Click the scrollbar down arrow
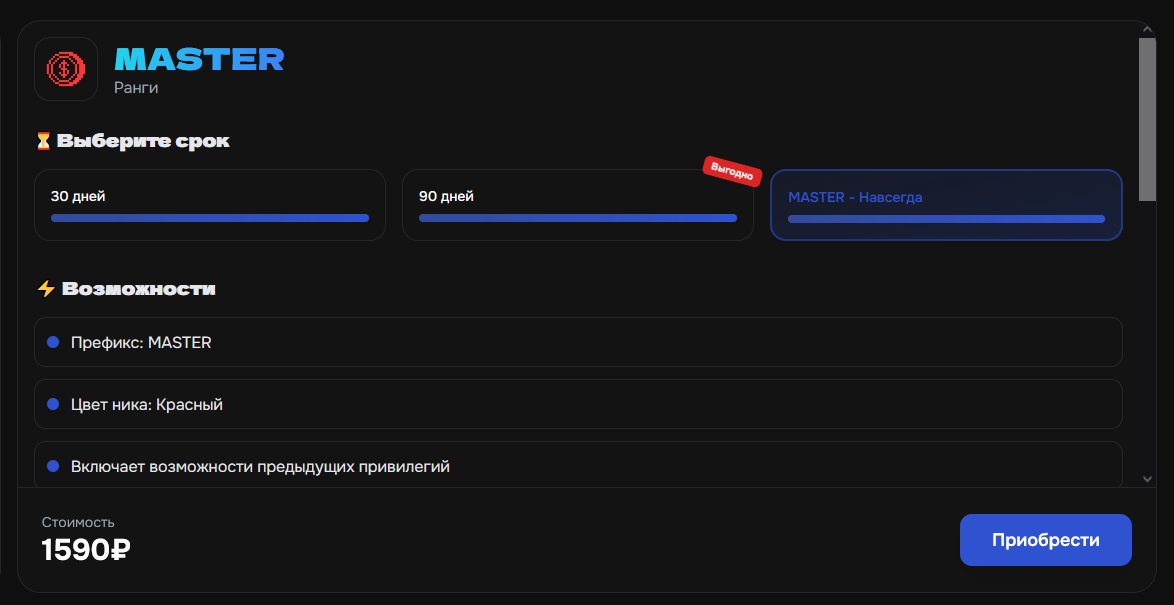Screen dimensions: 1174x605 (1147, 478)
